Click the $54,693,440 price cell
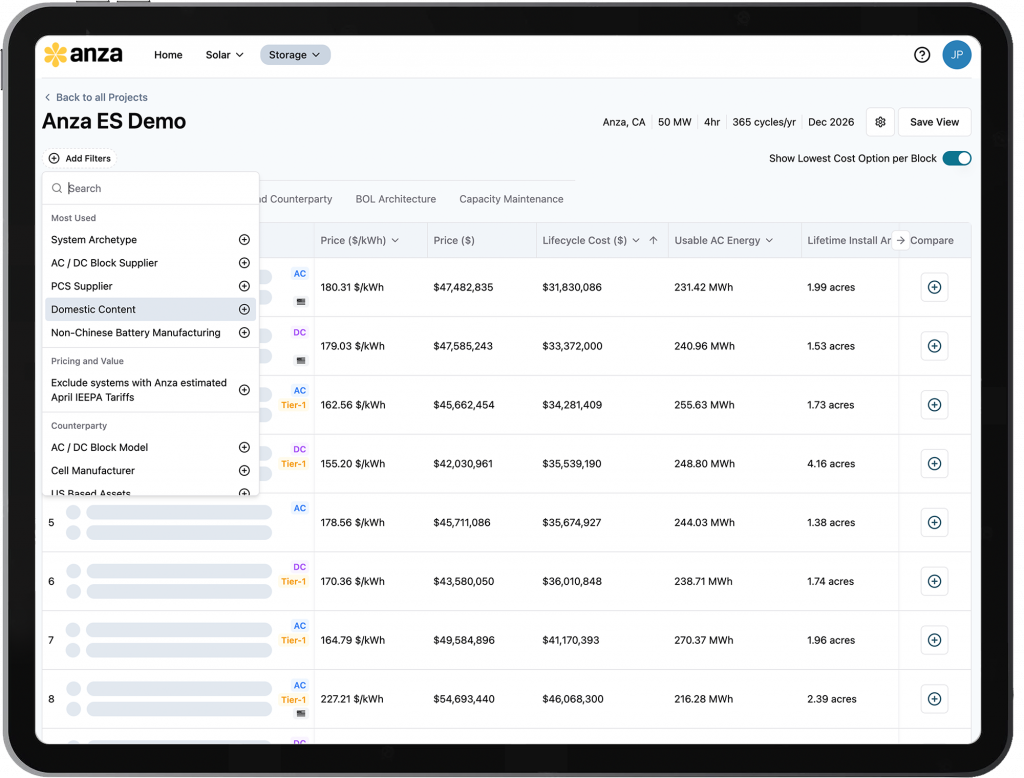 [x=464, y=699]
